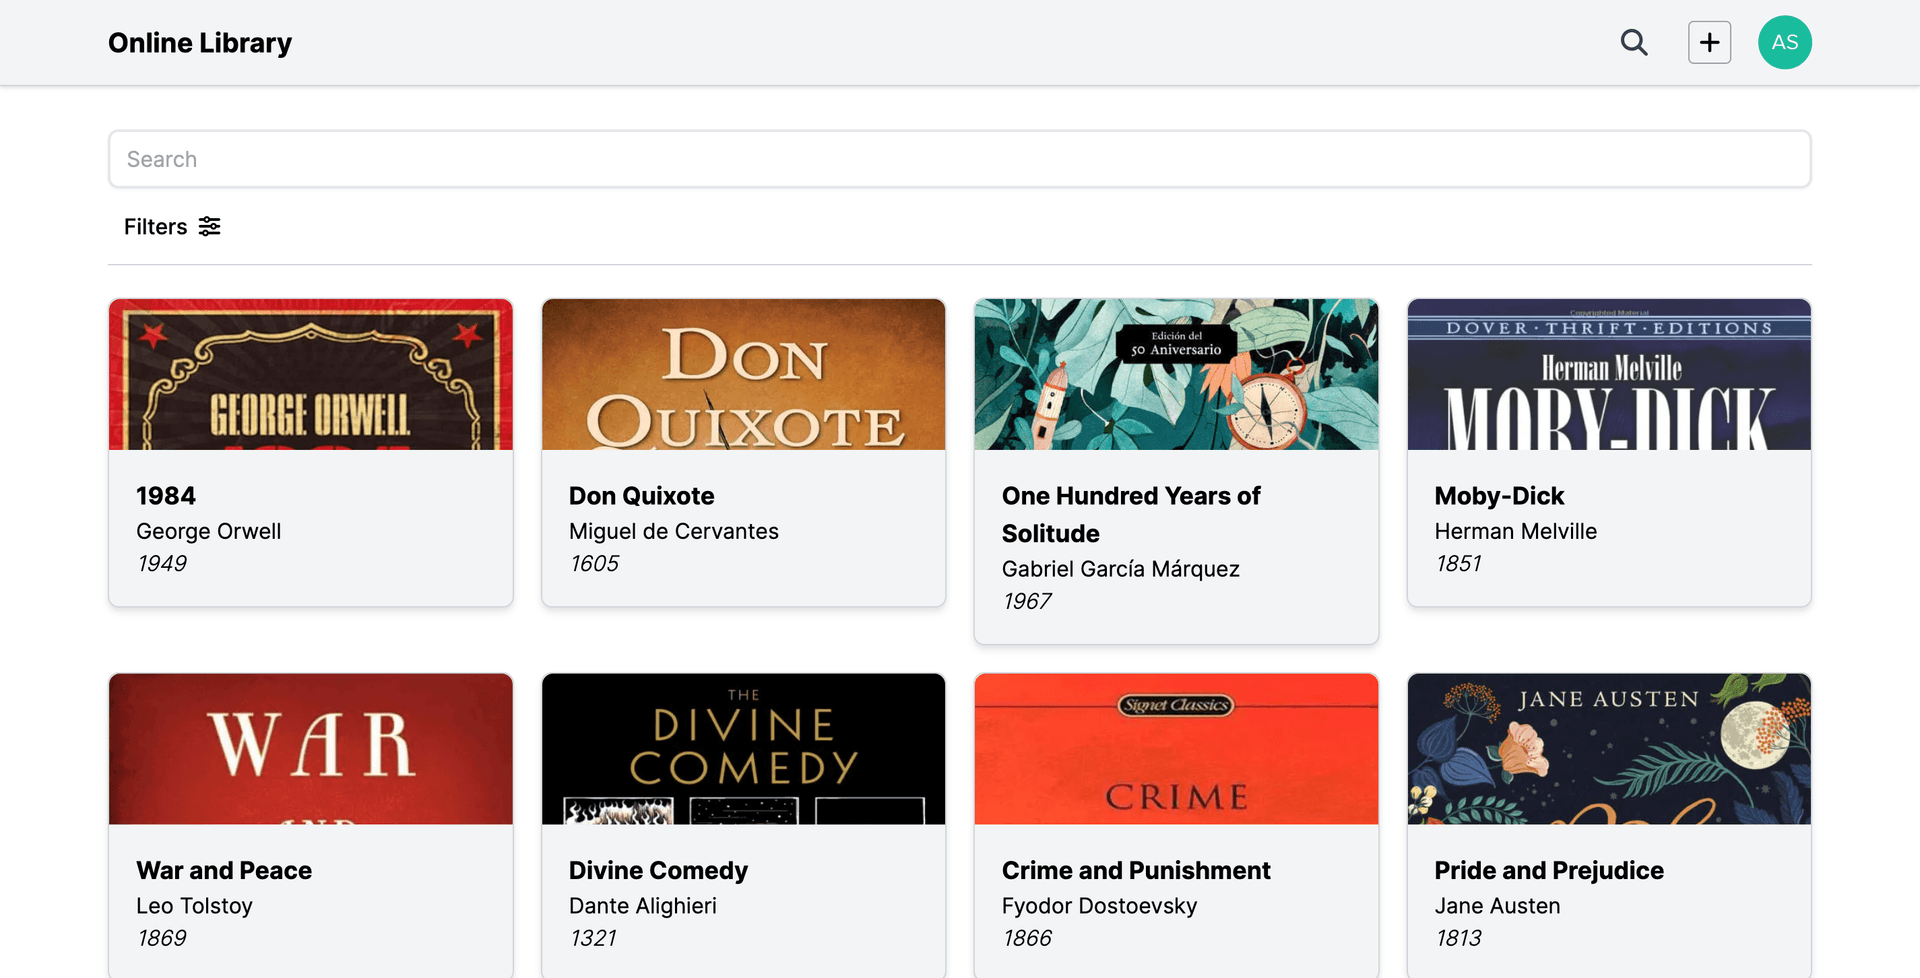Screen dimensions: 1920x978
Task: Click the year 1869
Action: pos(162,938)
